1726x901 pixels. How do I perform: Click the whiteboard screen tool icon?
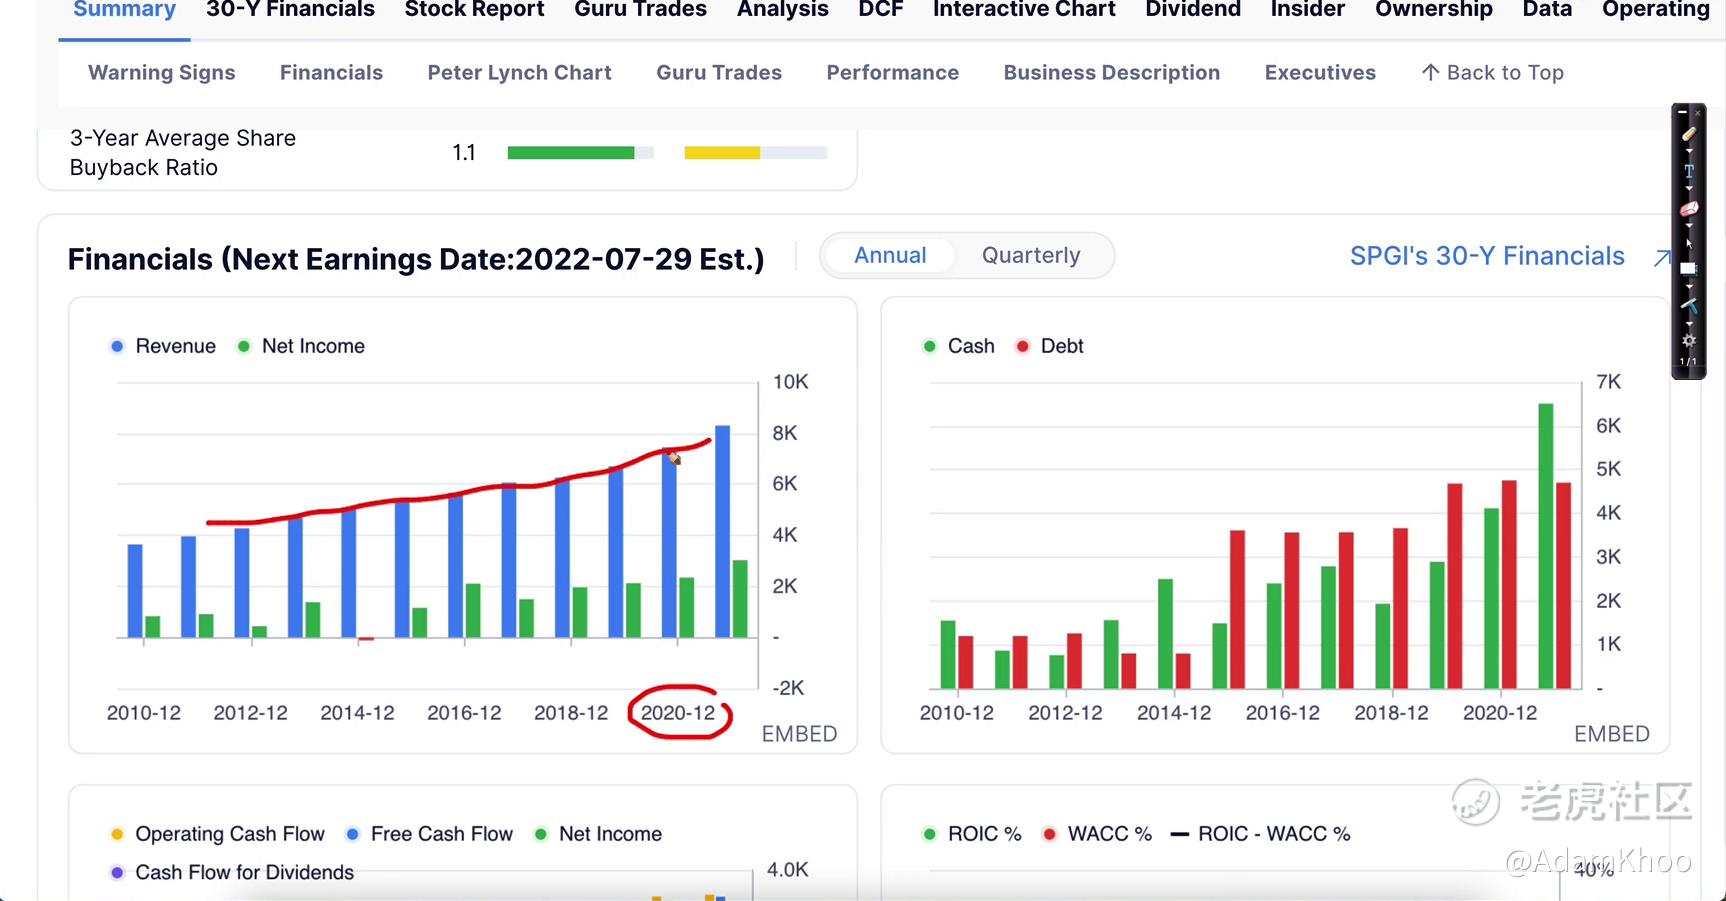1689,268
